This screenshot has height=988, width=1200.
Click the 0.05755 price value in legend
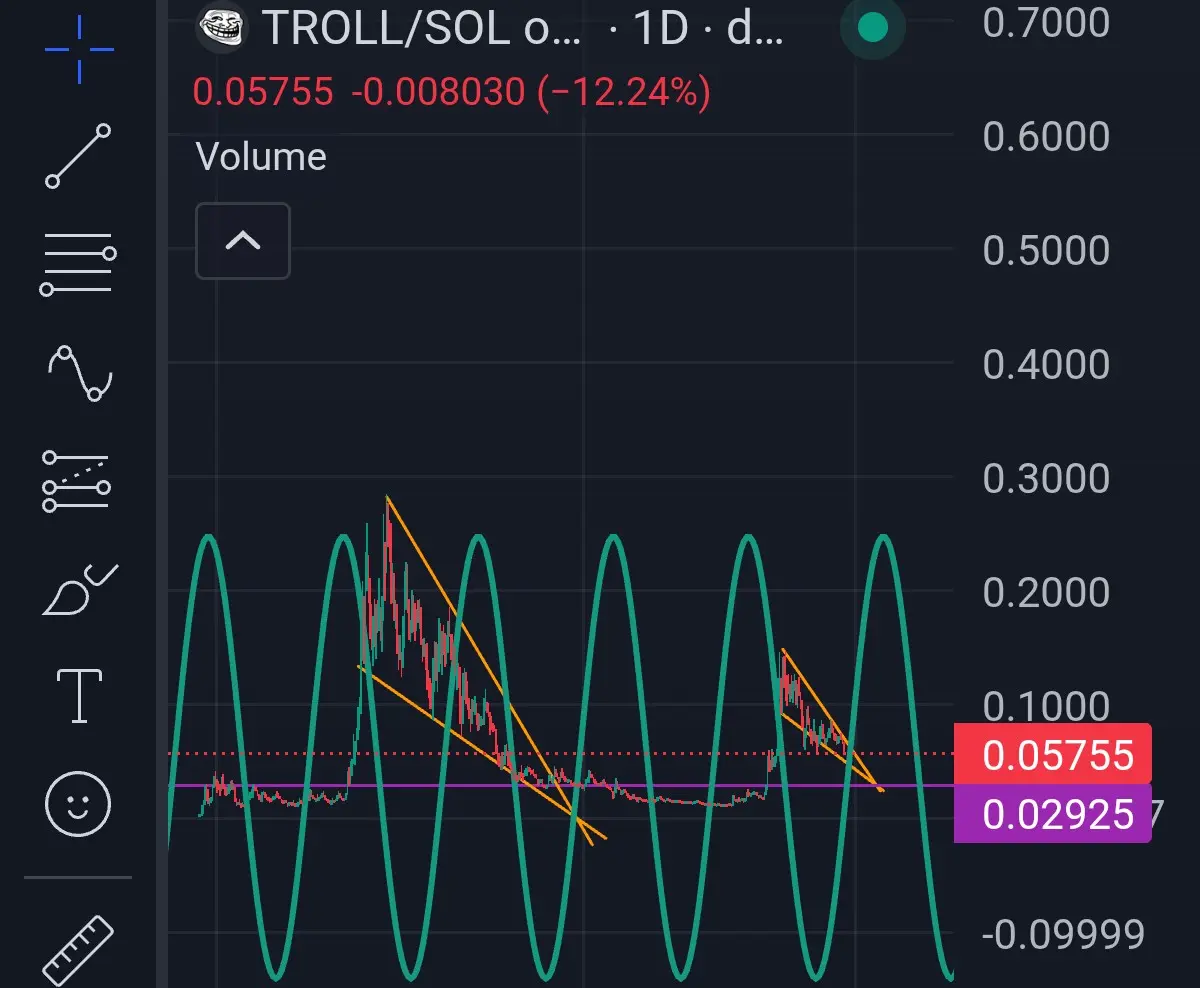coord(263,93)
